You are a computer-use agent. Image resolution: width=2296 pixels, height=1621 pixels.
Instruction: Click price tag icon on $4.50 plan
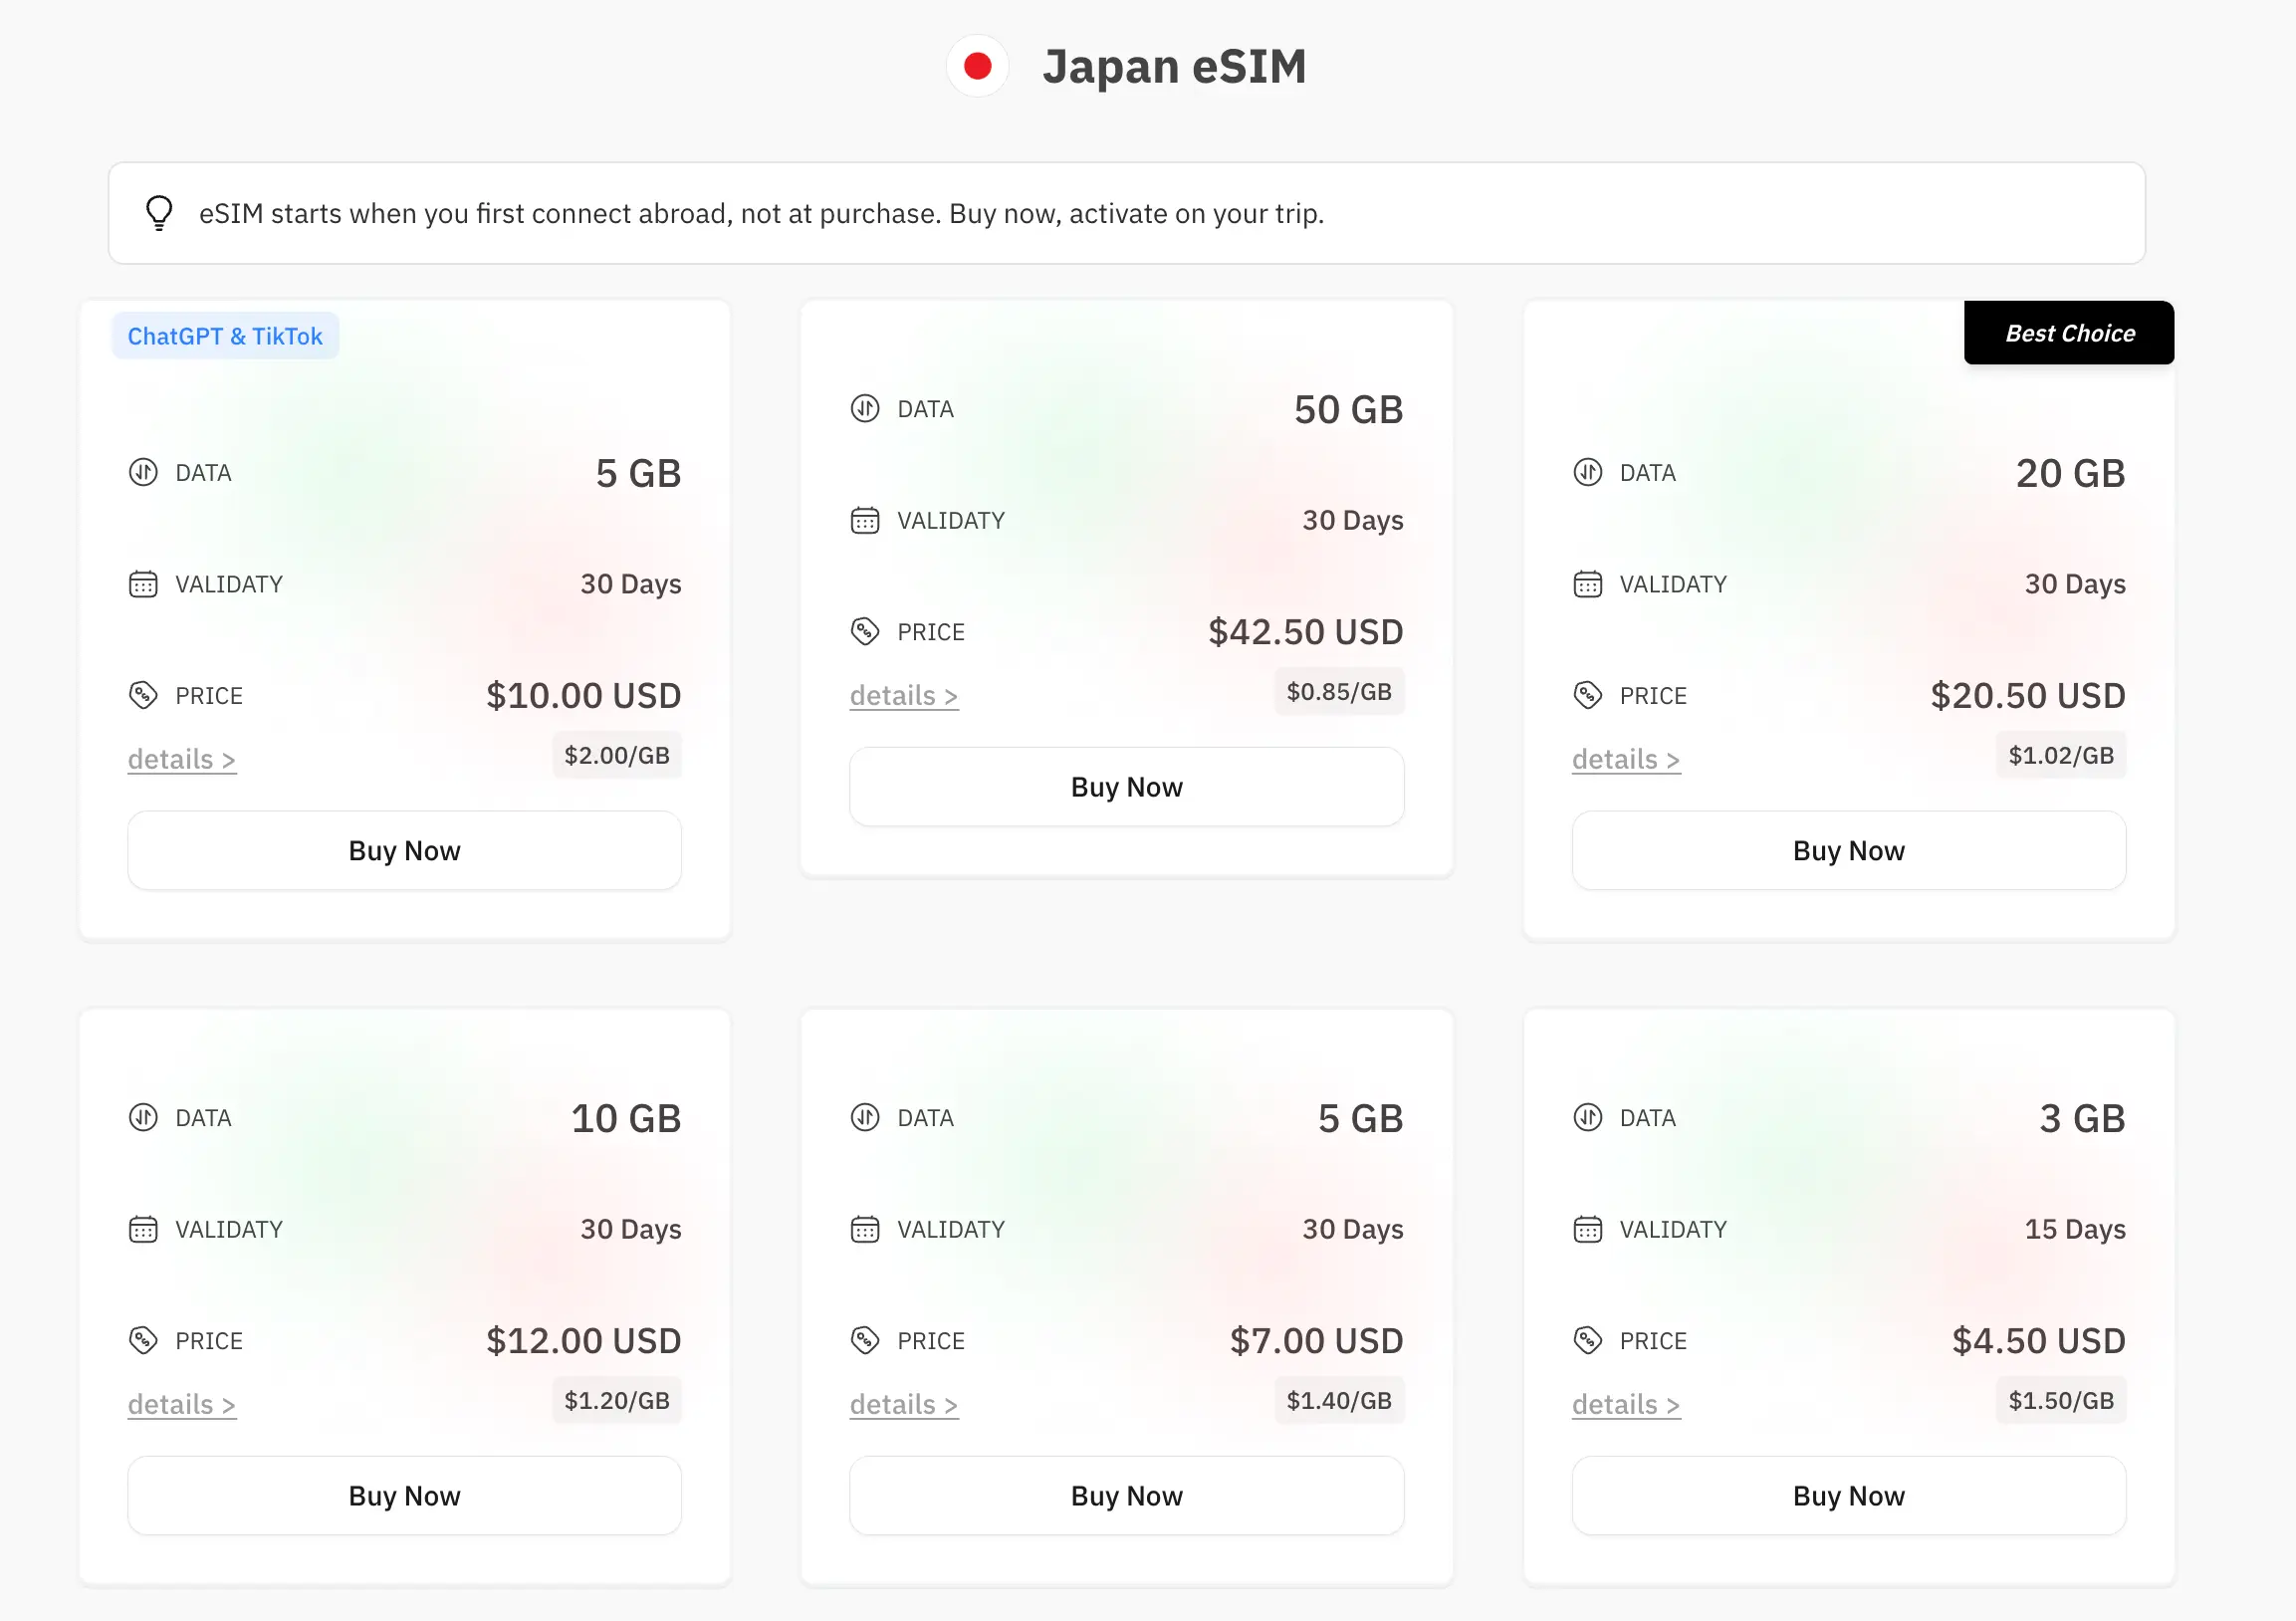tap(1587, 1340)
